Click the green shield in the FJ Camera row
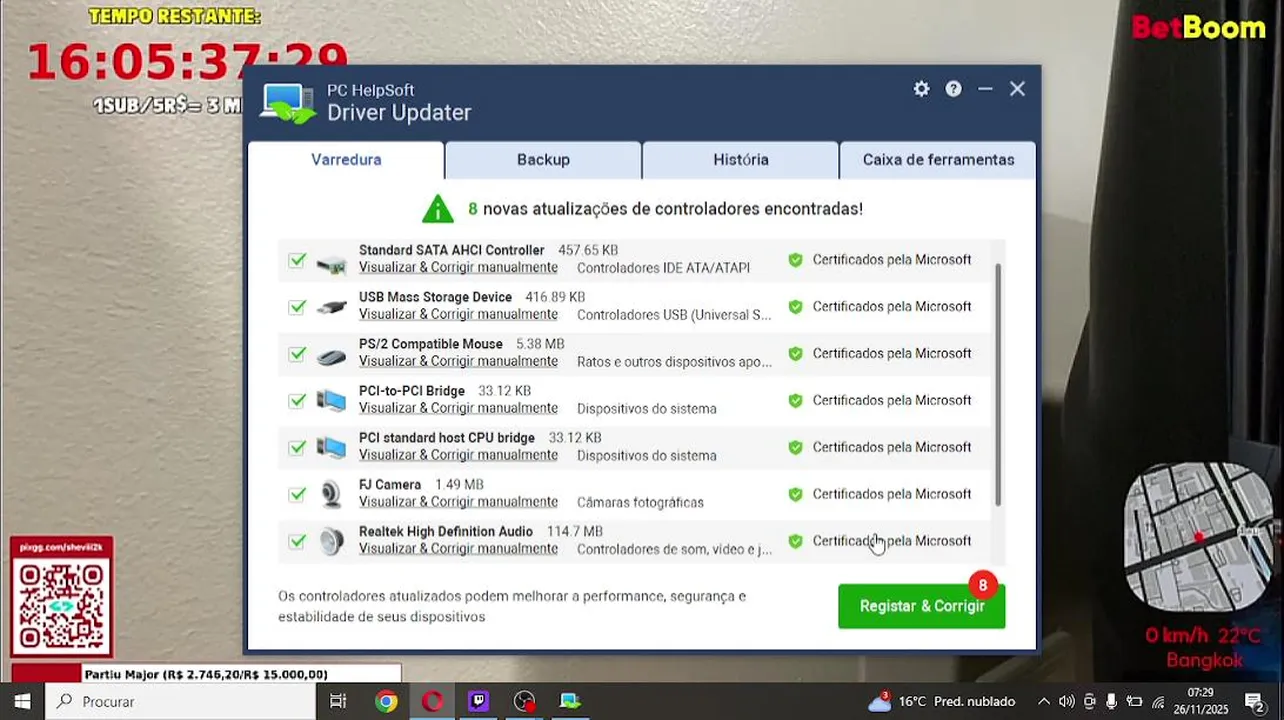Image resolution: width=1284 pixels, height=720 pixels. pos(795,494)
